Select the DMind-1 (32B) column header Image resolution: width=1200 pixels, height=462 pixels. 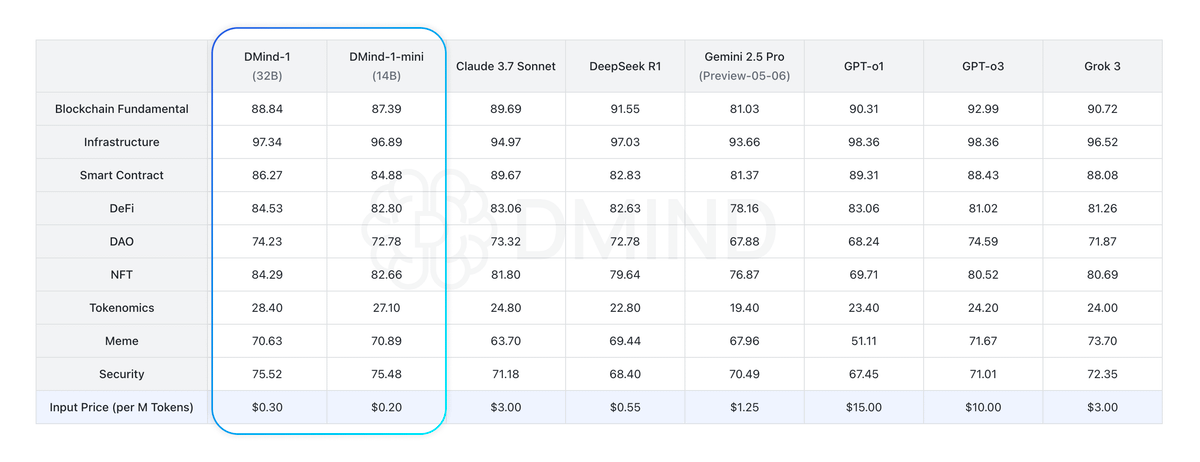[x=267, y=66]
